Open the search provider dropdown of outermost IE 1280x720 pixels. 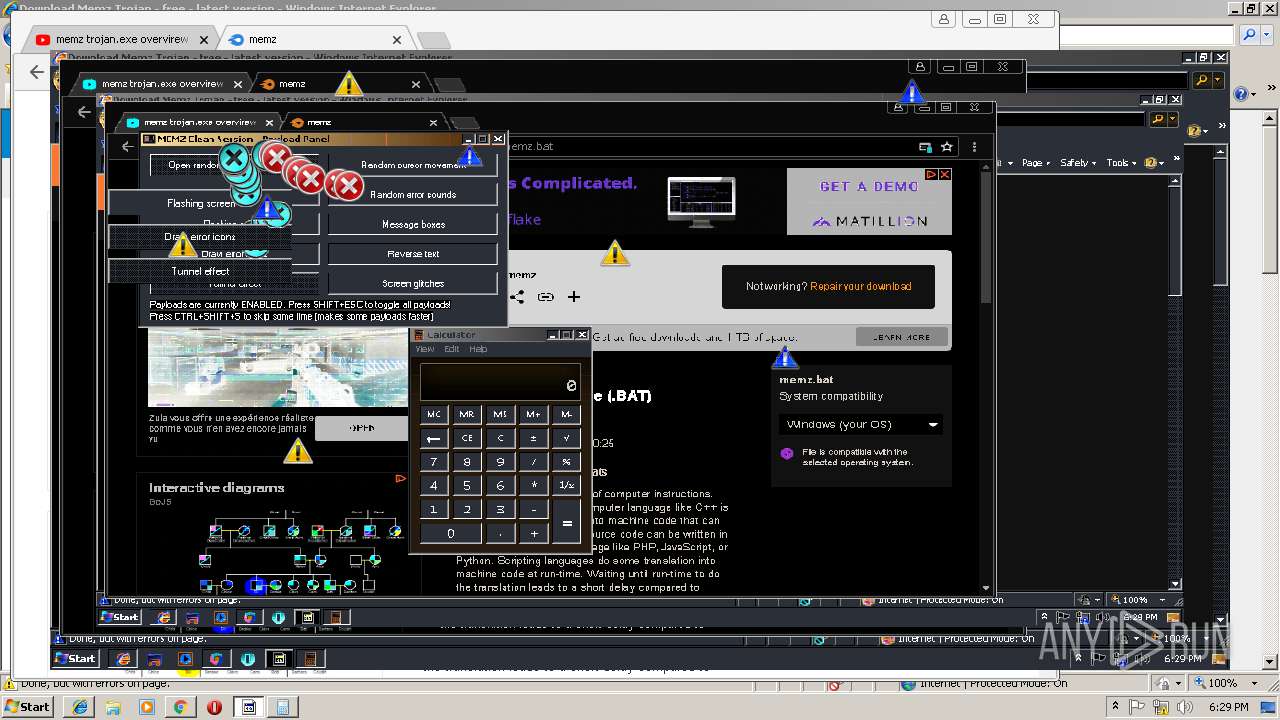(1265, 35)
